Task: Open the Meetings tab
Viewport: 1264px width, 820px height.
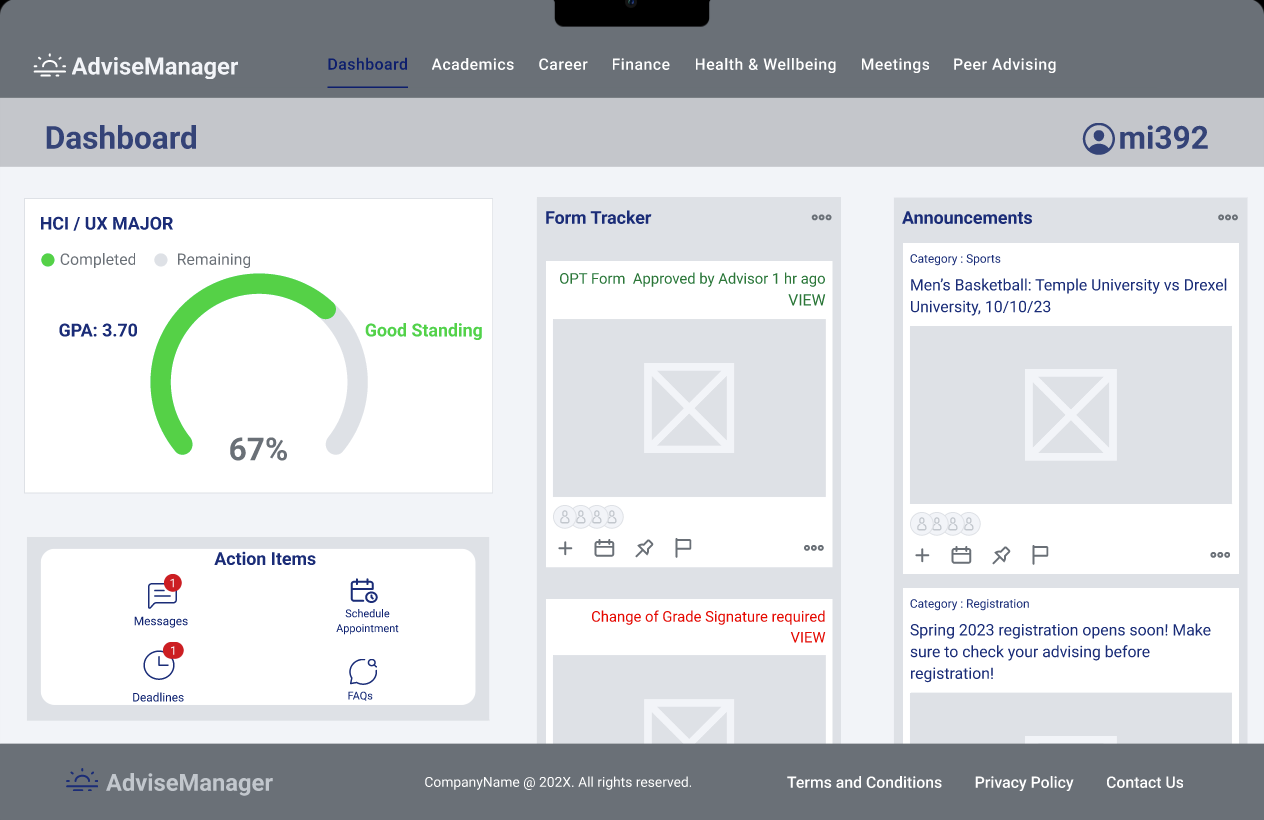Action: click(x=895, y=65)
